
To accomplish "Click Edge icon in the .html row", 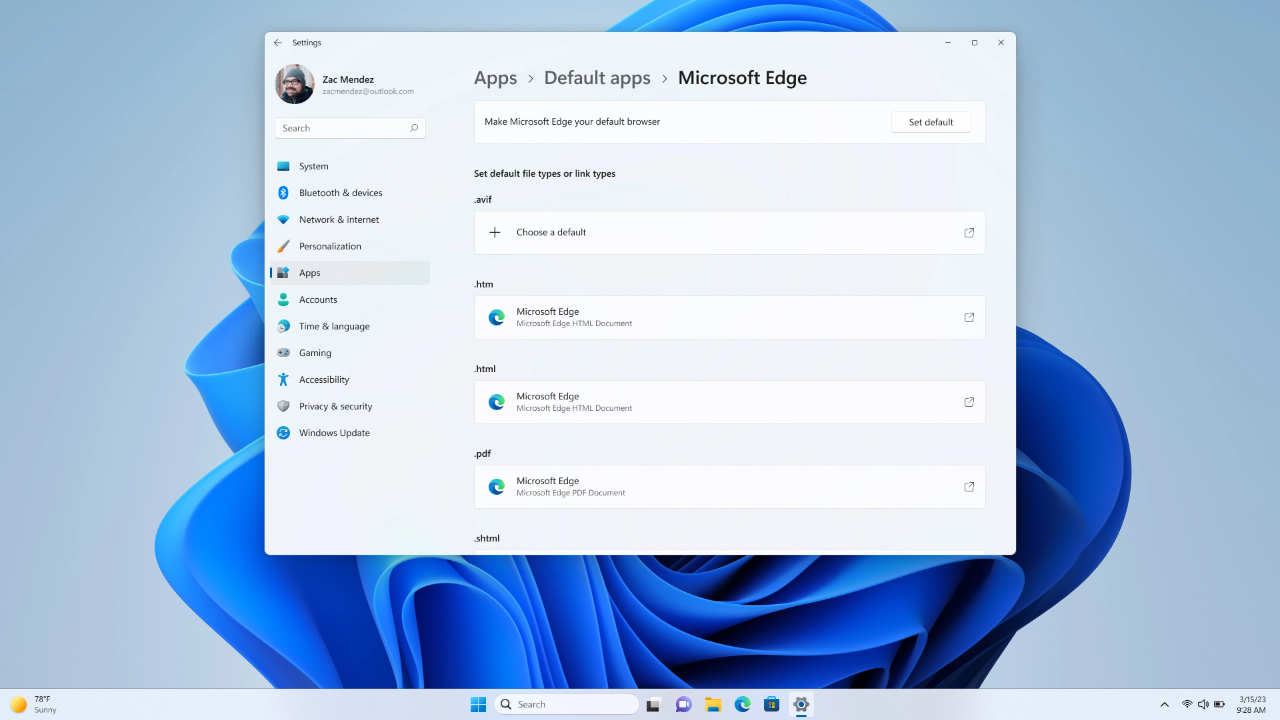I will (x=496, y=402).
